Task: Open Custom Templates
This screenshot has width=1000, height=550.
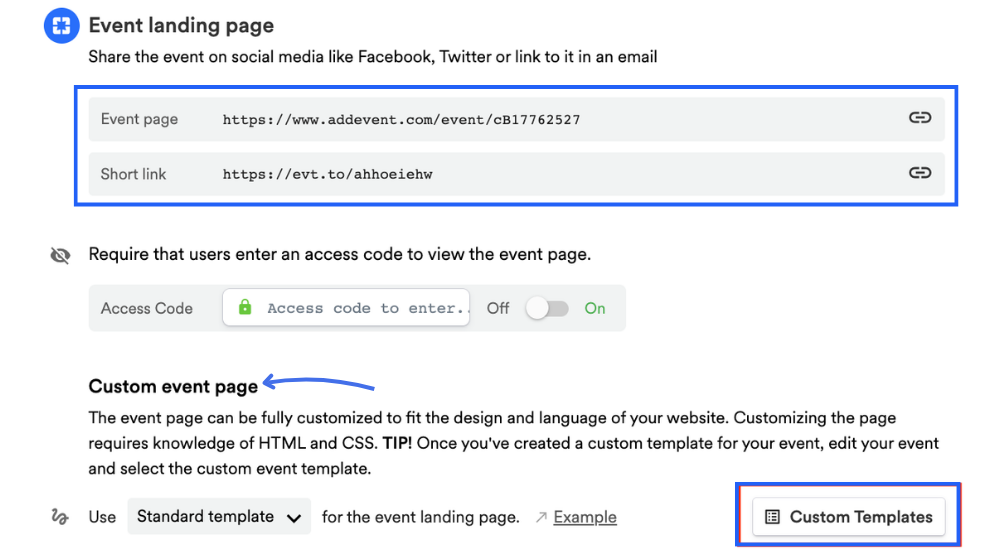Action: click(x=849, y=517)
